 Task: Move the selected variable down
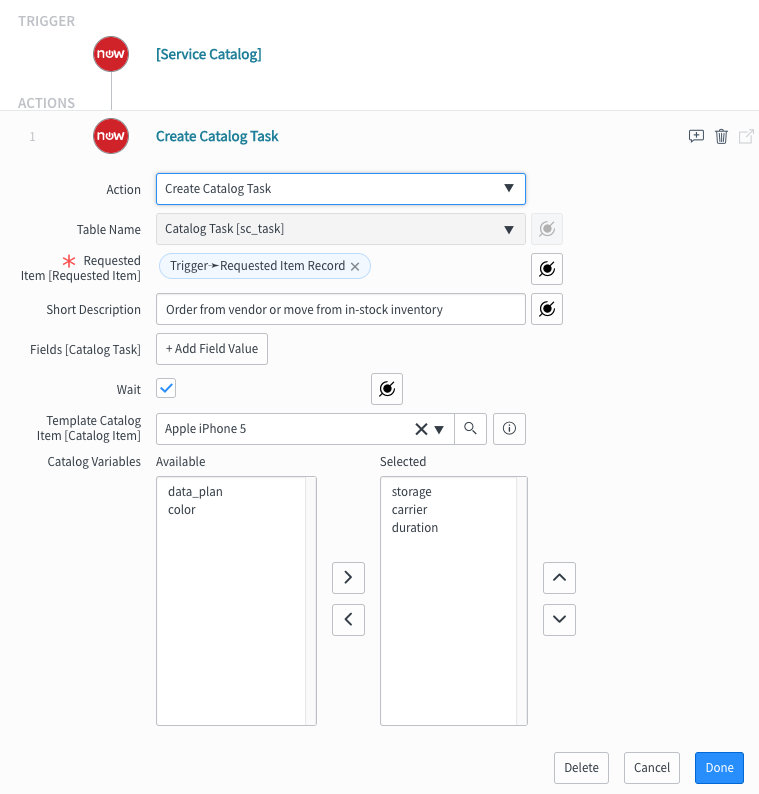click(560, 620)
